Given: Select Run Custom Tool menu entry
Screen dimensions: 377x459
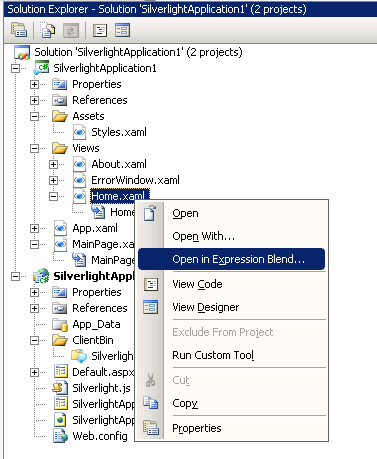Looking at the screenshot, I should (x=231, y=355).
